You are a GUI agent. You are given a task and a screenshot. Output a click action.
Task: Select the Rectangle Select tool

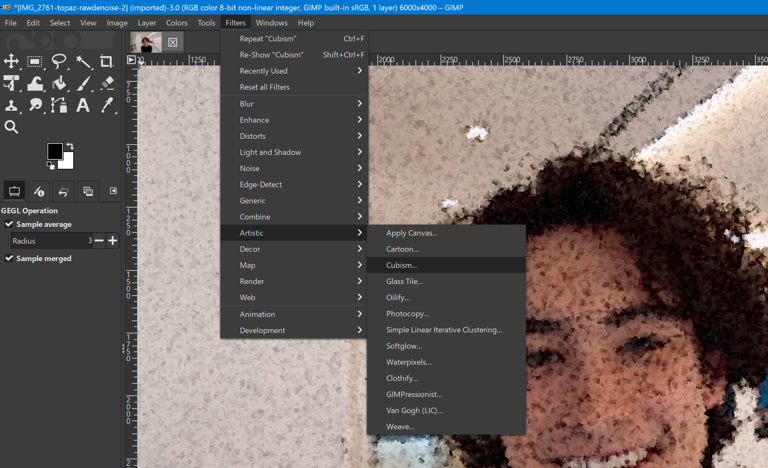[35, 61]
